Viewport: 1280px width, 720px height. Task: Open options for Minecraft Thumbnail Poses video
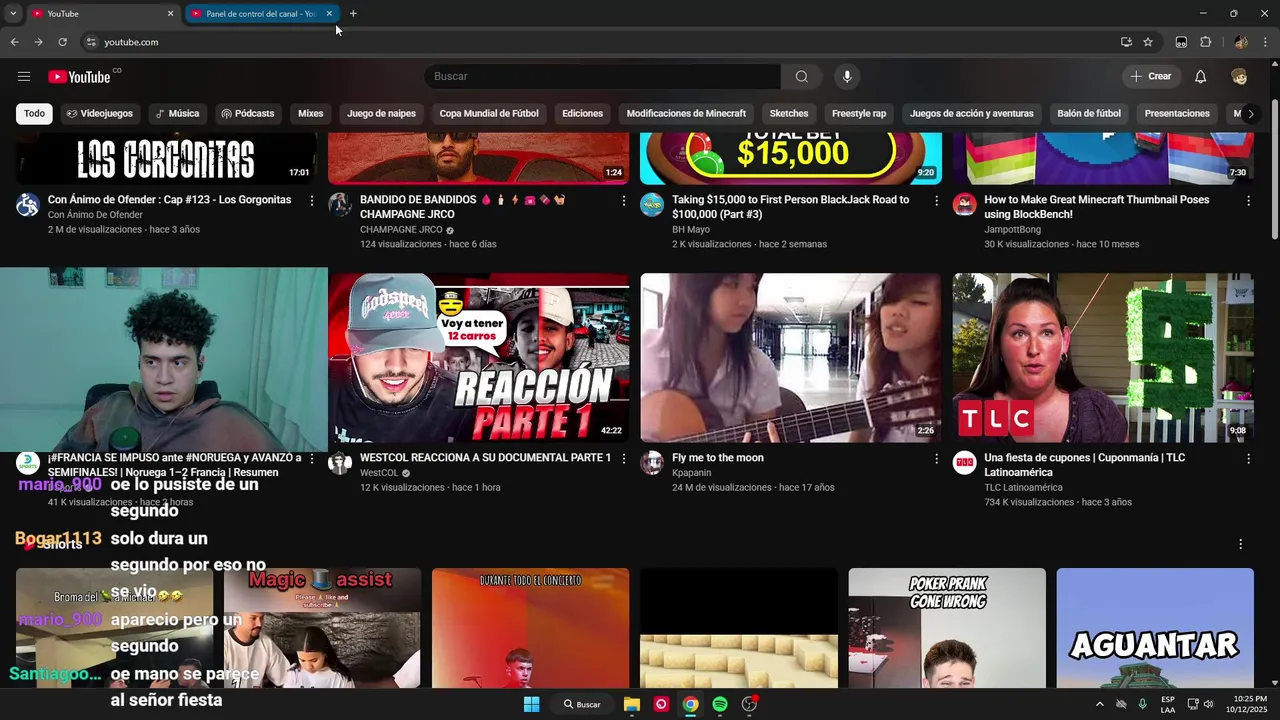click(x=1248, y=201)
